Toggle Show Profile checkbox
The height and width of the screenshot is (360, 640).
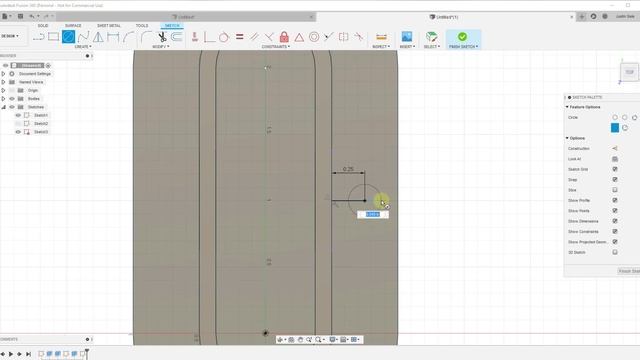click(x=615, y=200)
